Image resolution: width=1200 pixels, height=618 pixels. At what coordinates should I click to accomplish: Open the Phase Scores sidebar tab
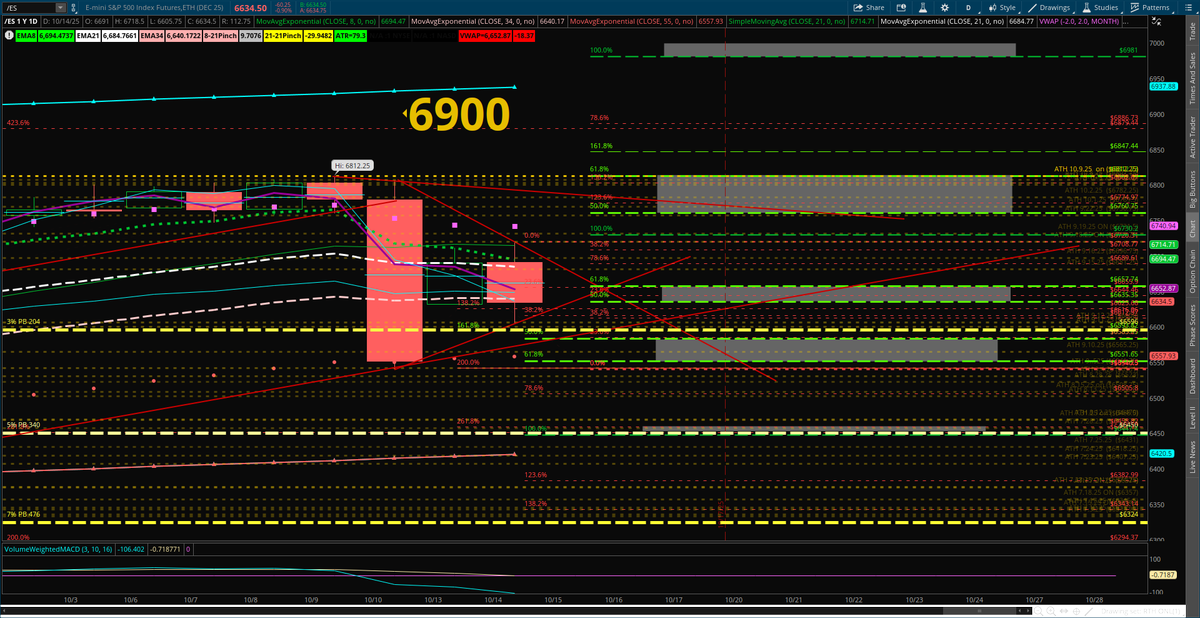pos(1191,323)
